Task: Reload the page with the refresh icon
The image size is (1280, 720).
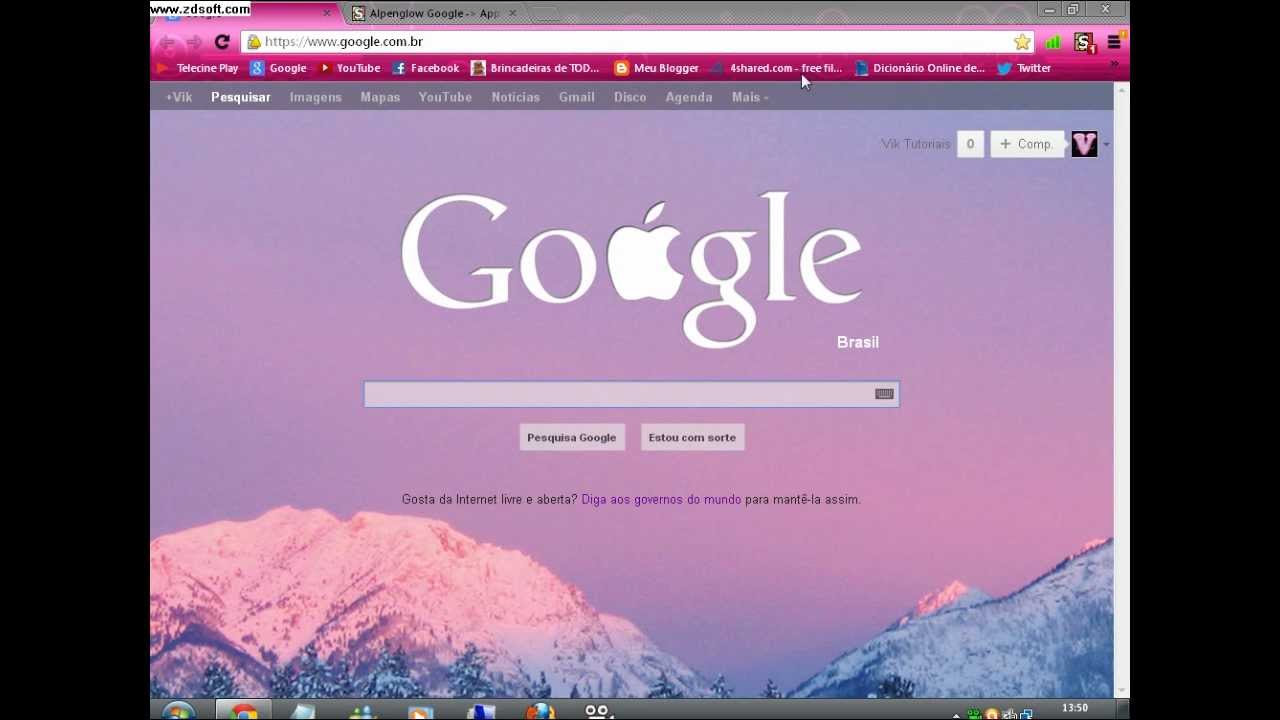Action: 222,42
